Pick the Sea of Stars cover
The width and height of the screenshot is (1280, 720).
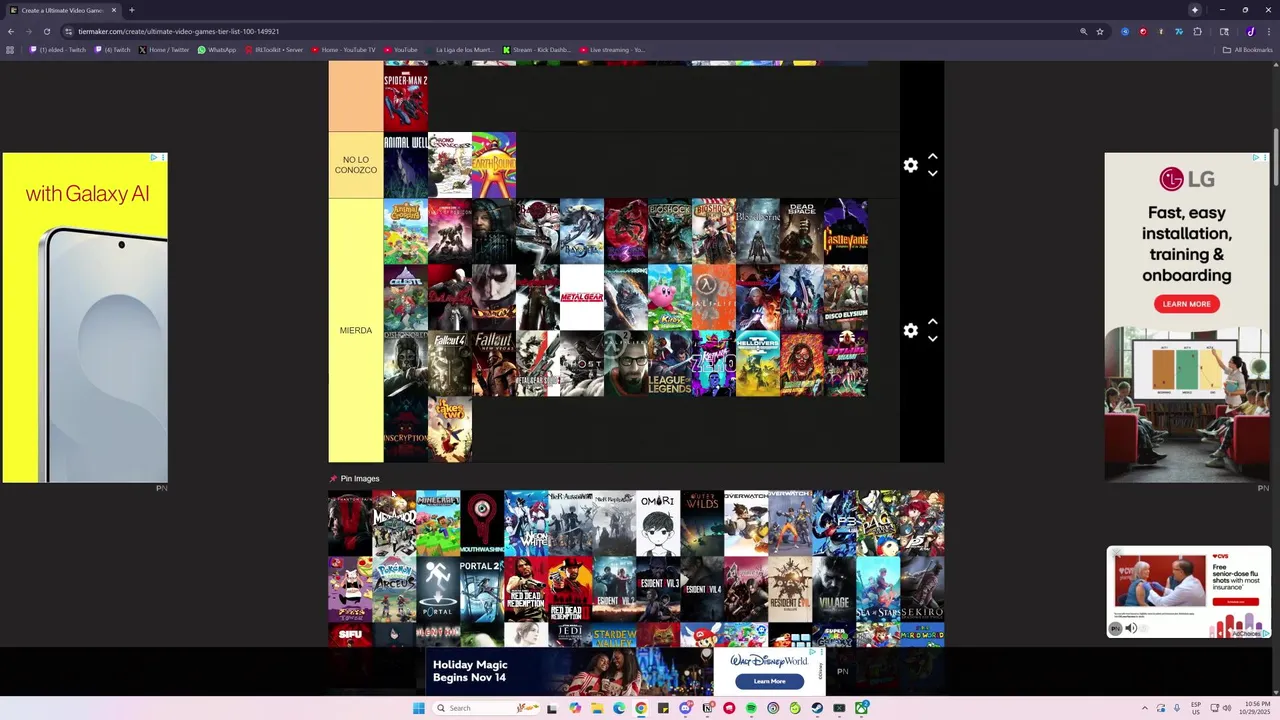coord(878,589)
